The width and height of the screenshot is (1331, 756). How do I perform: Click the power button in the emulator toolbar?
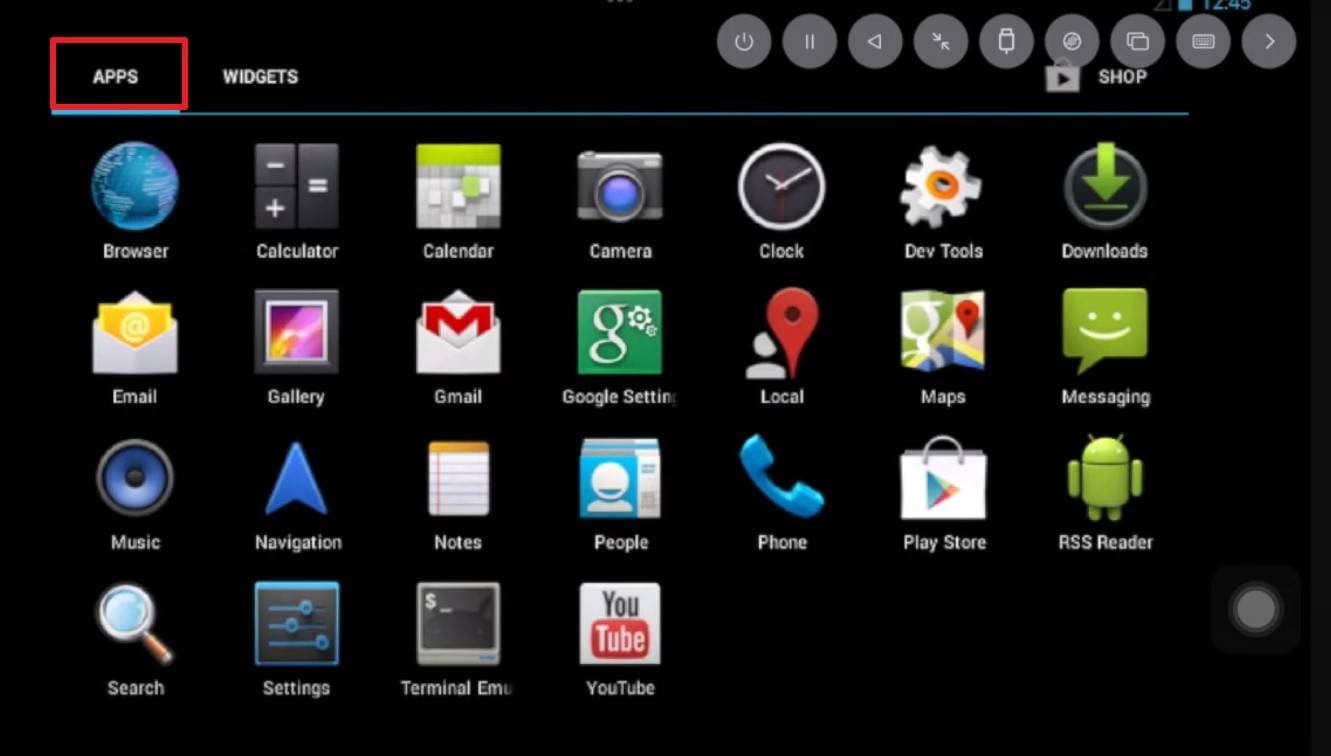pos(744,42)
